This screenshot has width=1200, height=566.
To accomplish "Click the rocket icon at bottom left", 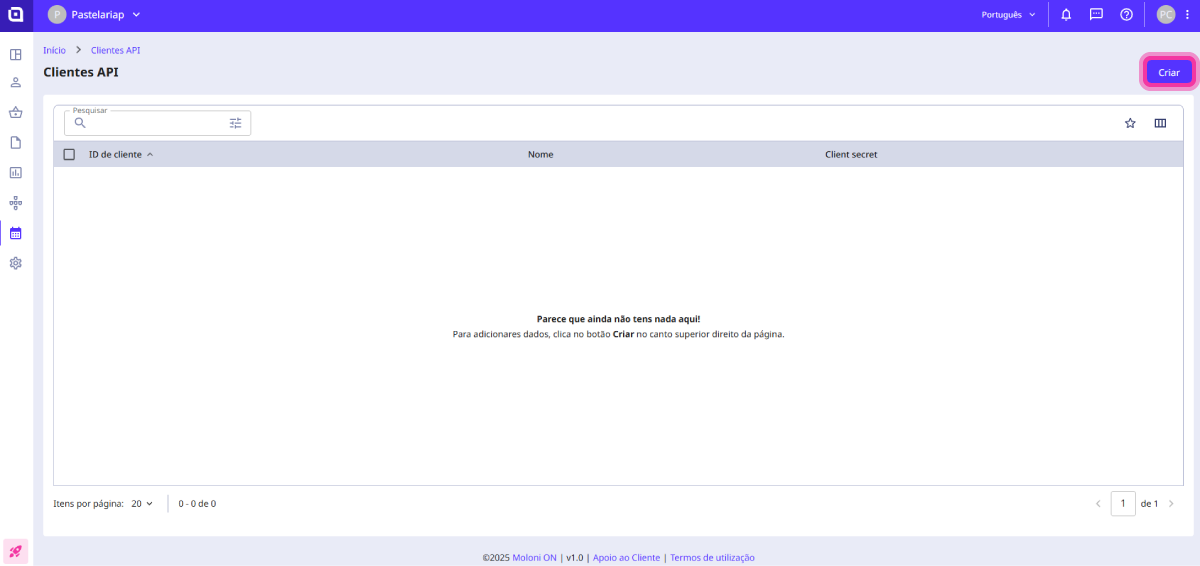I will tap(16, 551).
